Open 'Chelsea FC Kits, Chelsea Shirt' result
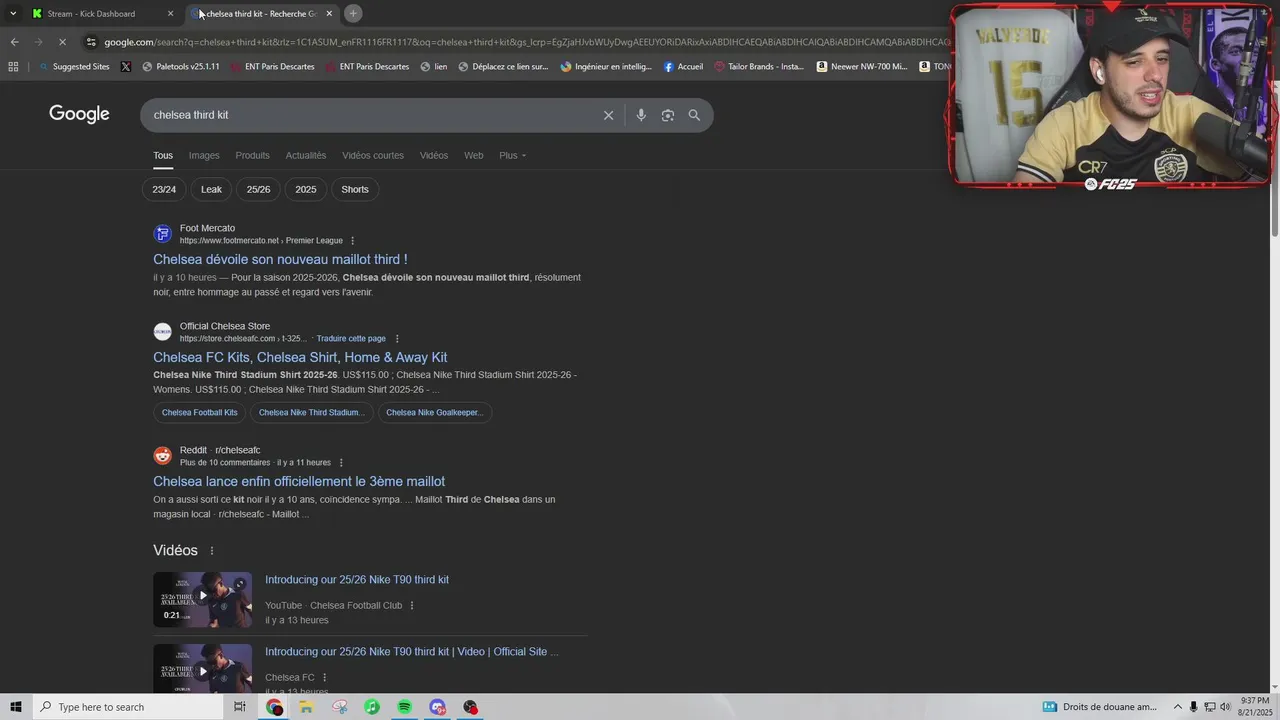Image resolution: width=1280 pixels, height=720 pixels. pyautogui.click(x=300, y=358)
